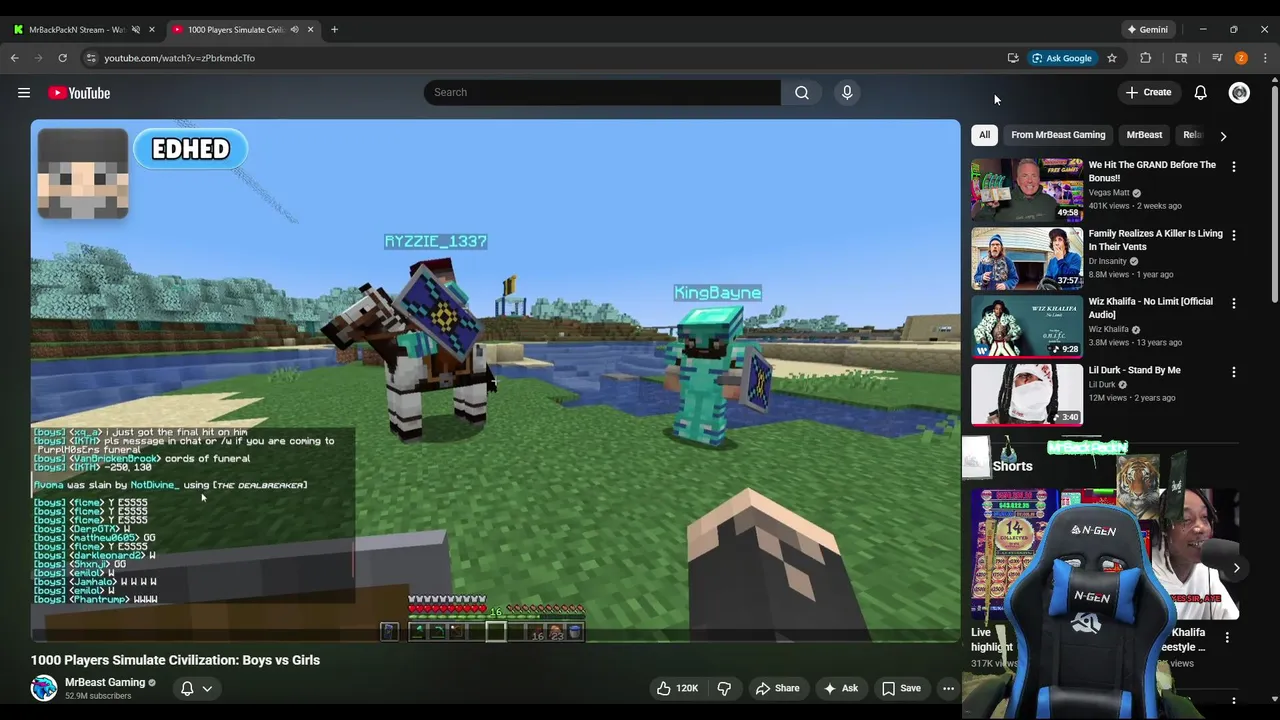Expand notification options chevron beside bell

pyautogui.click(x=207, y=688)
